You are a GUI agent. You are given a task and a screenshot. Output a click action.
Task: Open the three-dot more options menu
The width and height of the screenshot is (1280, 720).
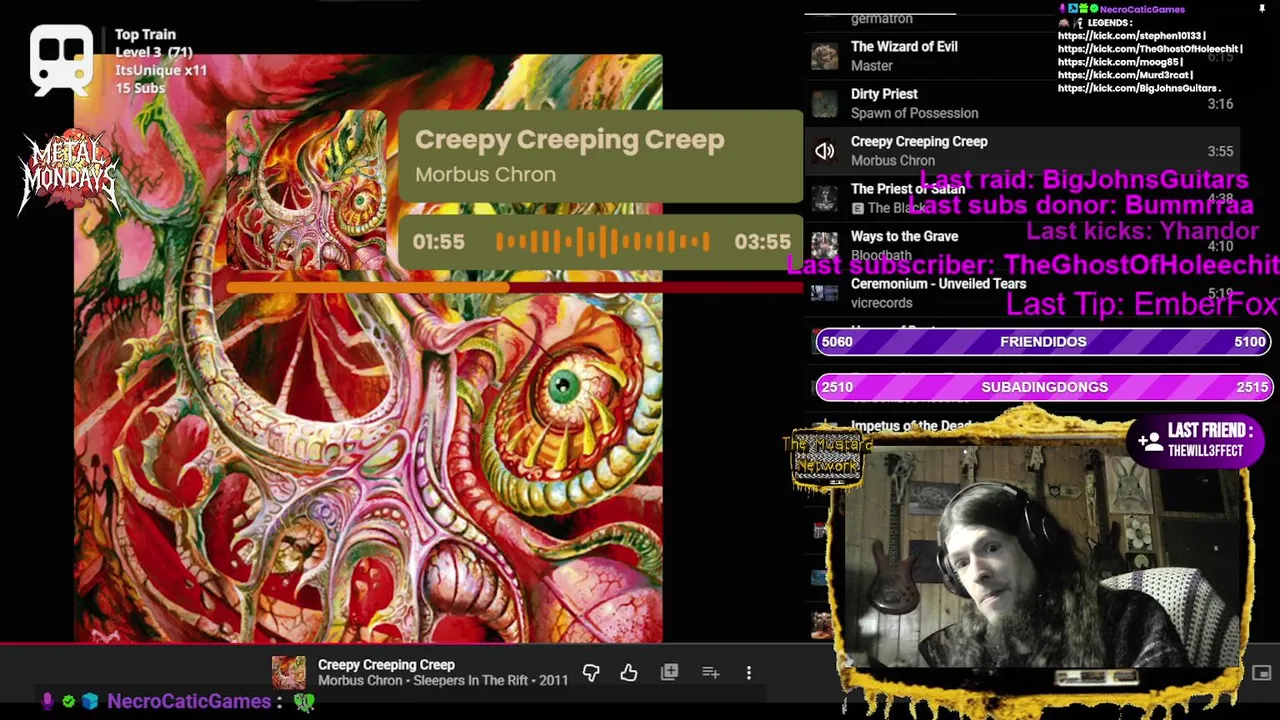point(749,673)
